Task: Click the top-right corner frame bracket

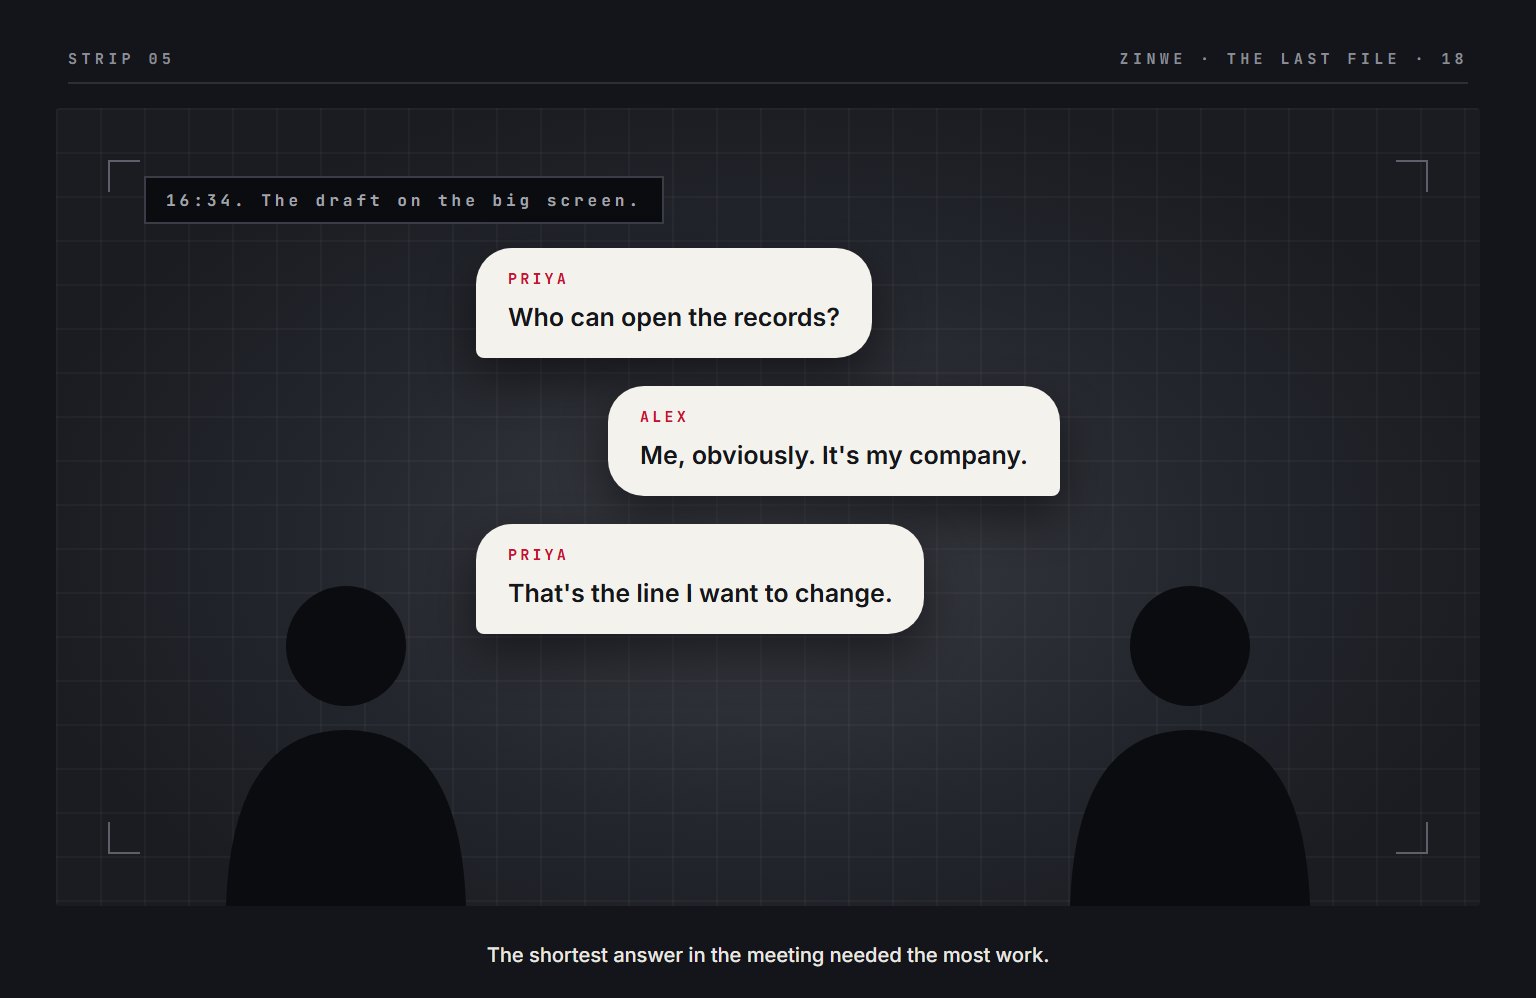Action: coord(1412,176)
